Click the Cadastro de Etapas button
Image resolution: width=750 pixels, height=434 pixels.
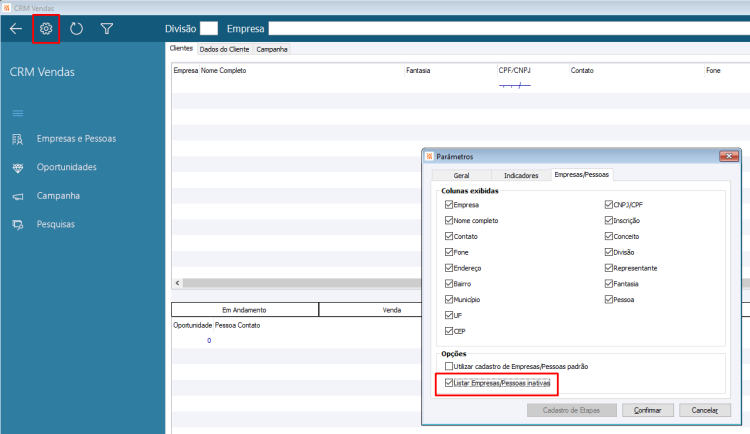pyautogui.click(x=571, y=410)
